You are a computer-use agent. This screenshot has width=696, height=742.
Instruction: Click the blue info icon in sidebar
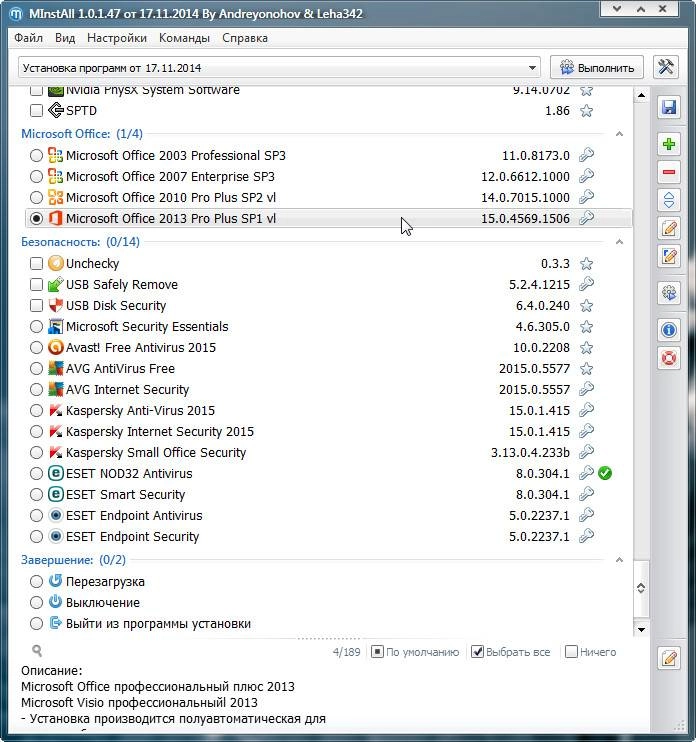[x=669, y=330]
